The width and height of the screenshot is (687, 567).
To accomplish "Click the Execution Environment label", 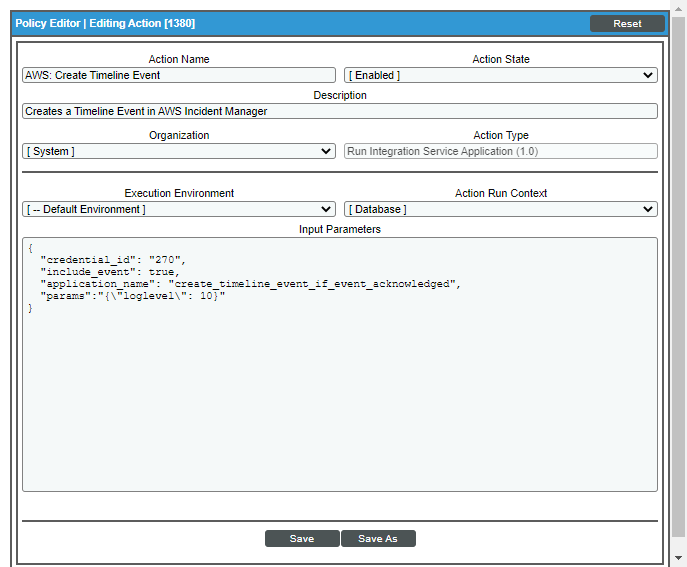I will pos(179,193).
